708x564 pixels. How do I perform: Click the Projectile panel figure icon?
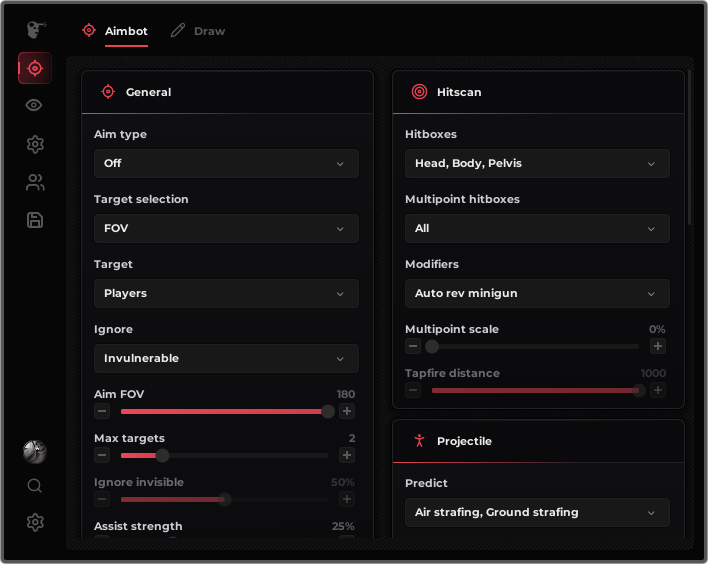[x=419, y=441]
